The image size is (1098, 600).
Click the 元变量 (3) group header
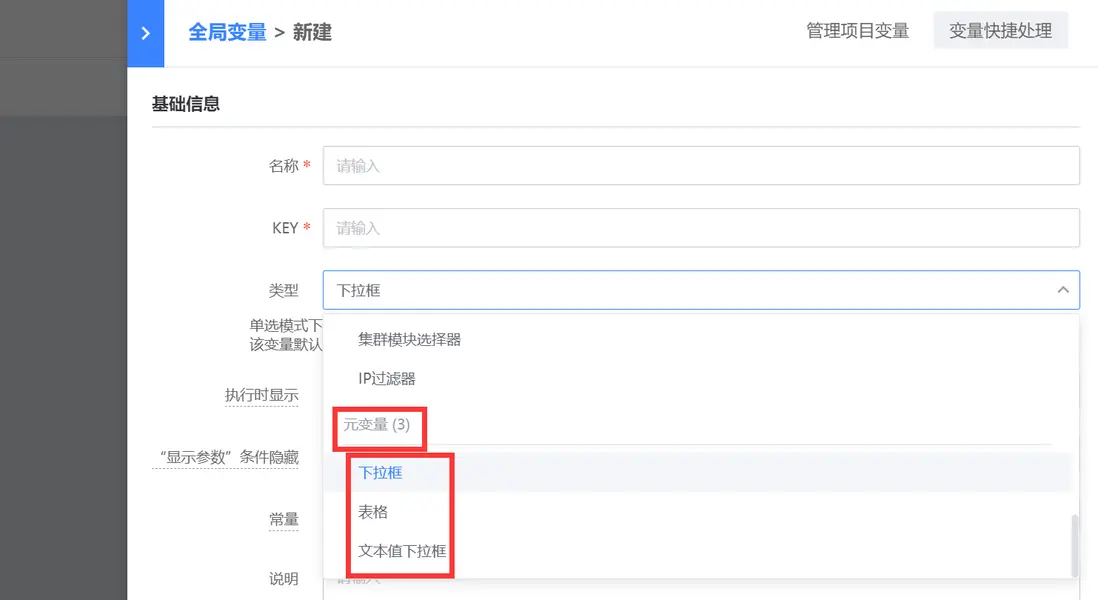(x=377, y=424)
